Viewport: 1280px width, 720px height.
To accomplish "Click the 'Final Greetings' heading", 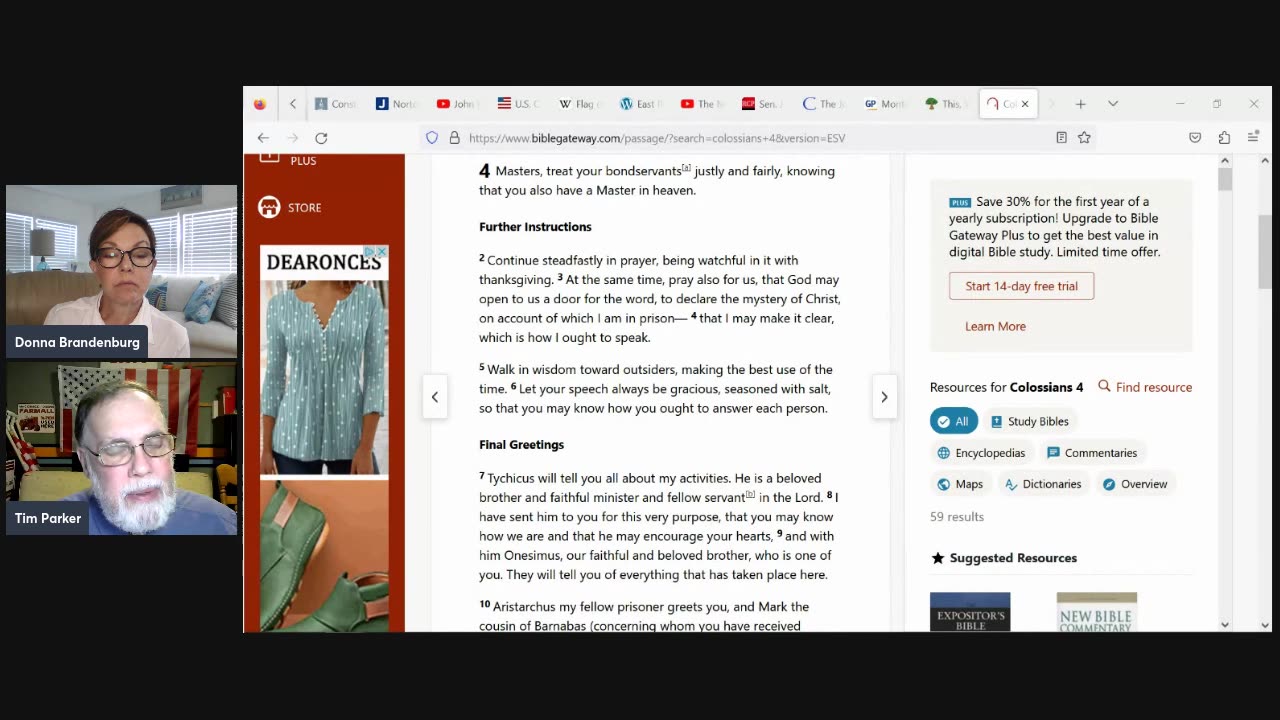I will [x=521, y=445].
